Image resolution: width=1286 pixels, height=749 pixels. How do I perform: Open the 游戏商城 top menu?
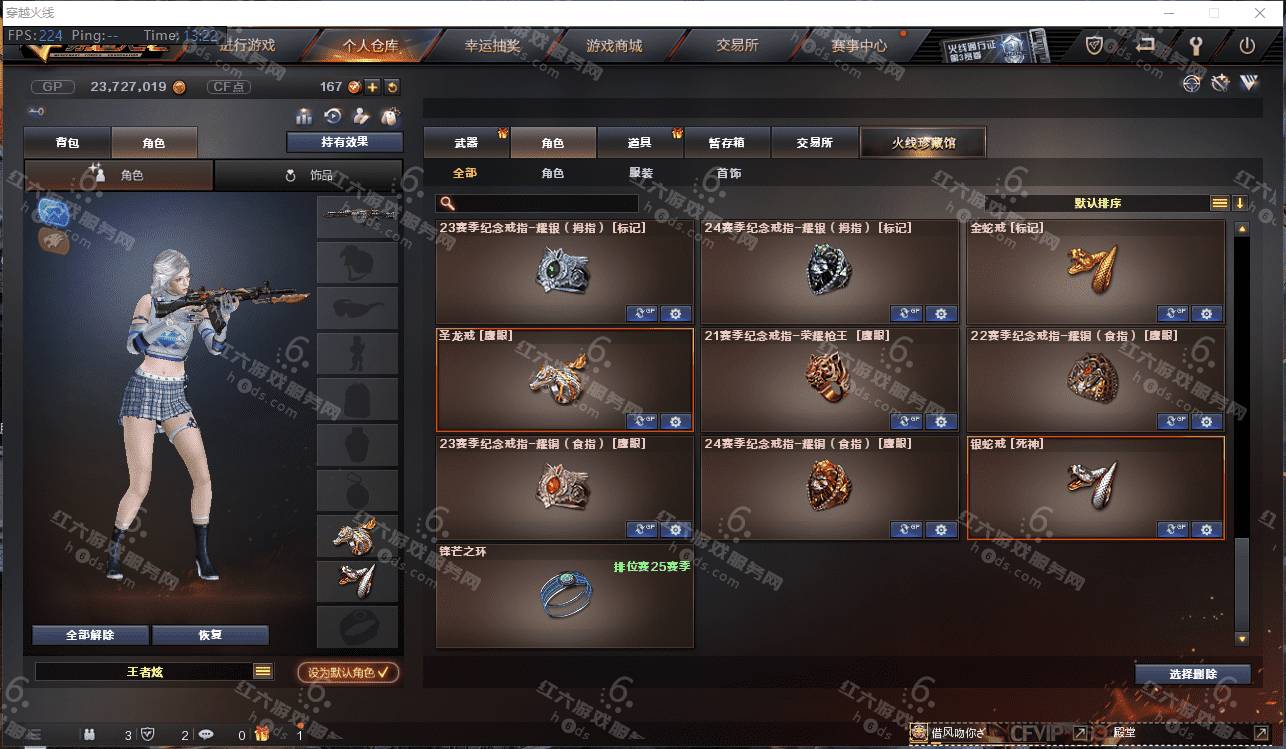(x=614, y=45)
